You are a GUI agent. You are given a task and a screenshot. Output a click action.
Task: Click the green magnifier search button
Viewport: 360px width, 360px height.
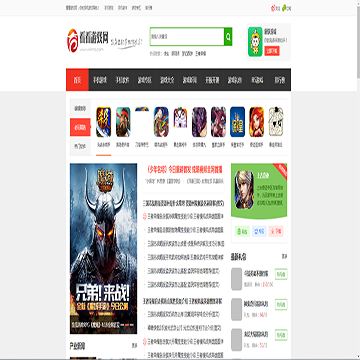pos(228,36)
